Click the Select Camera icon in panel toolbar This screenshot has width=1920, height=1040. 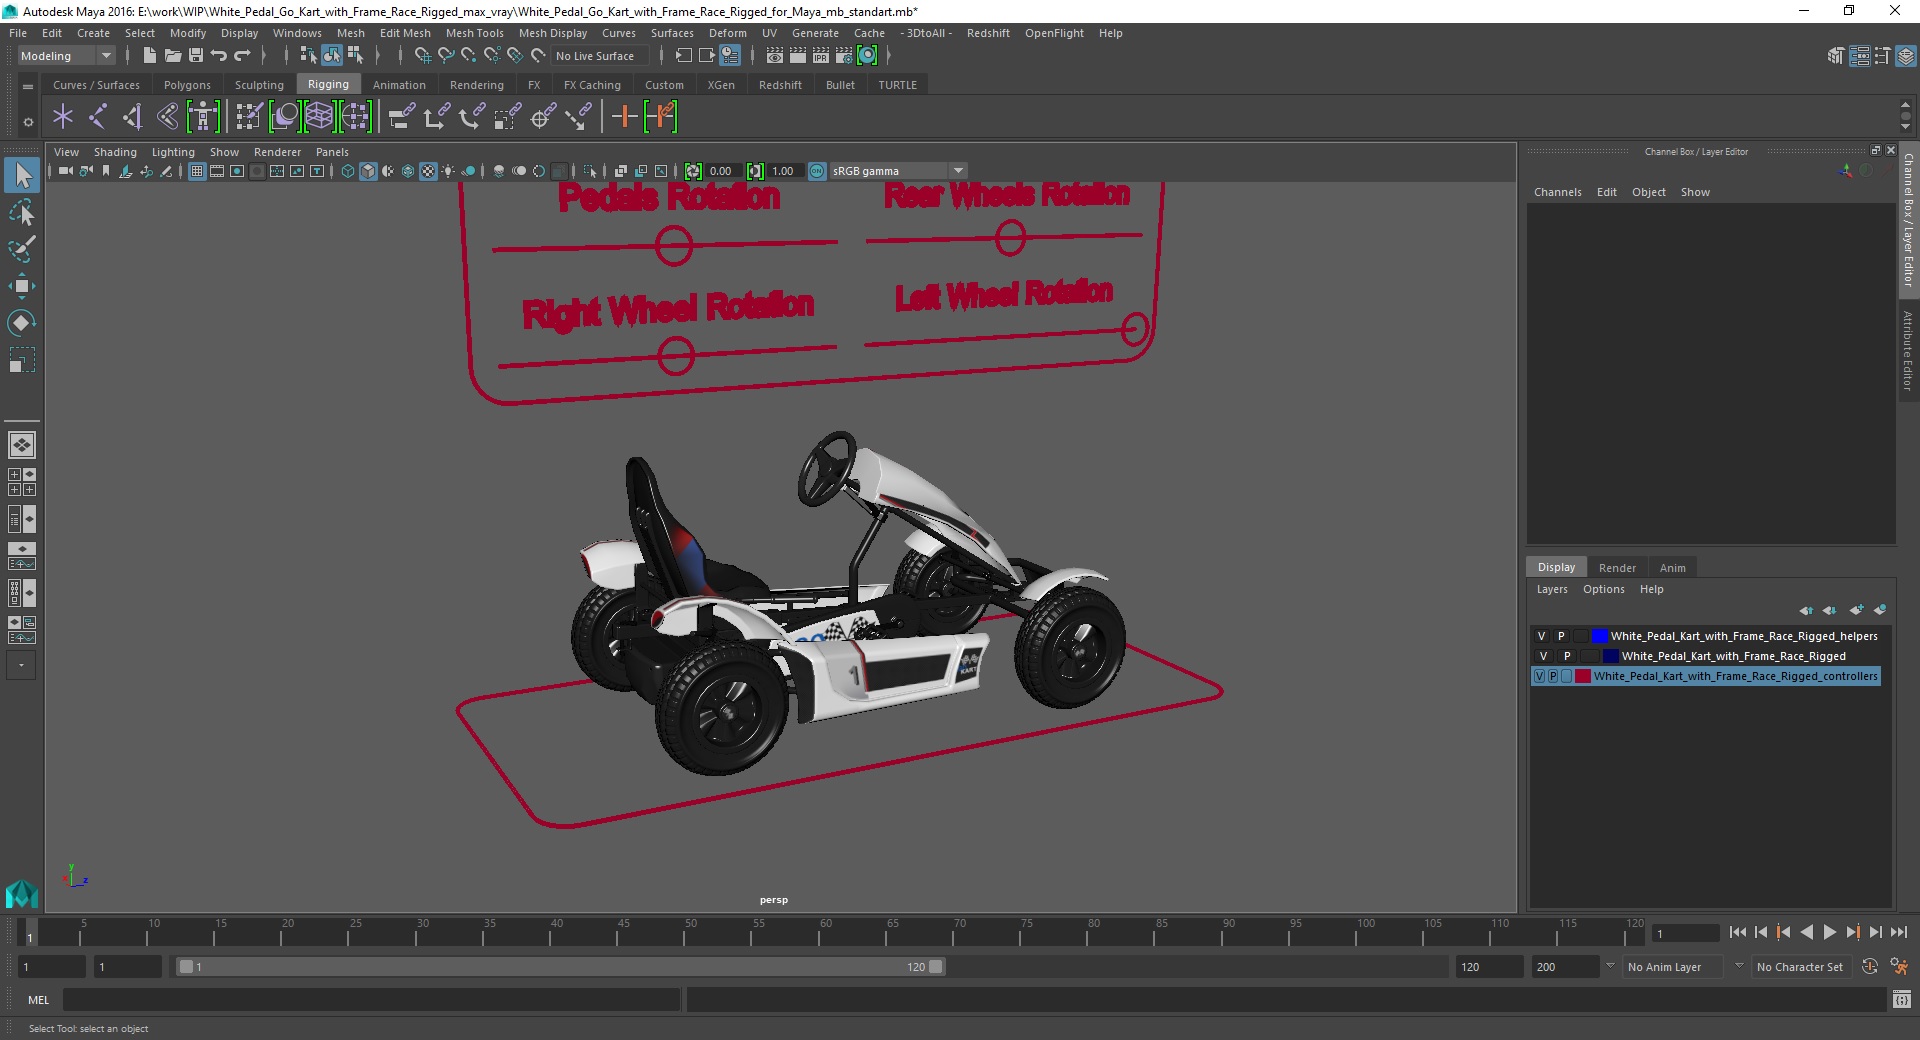[x=66, y=171]
